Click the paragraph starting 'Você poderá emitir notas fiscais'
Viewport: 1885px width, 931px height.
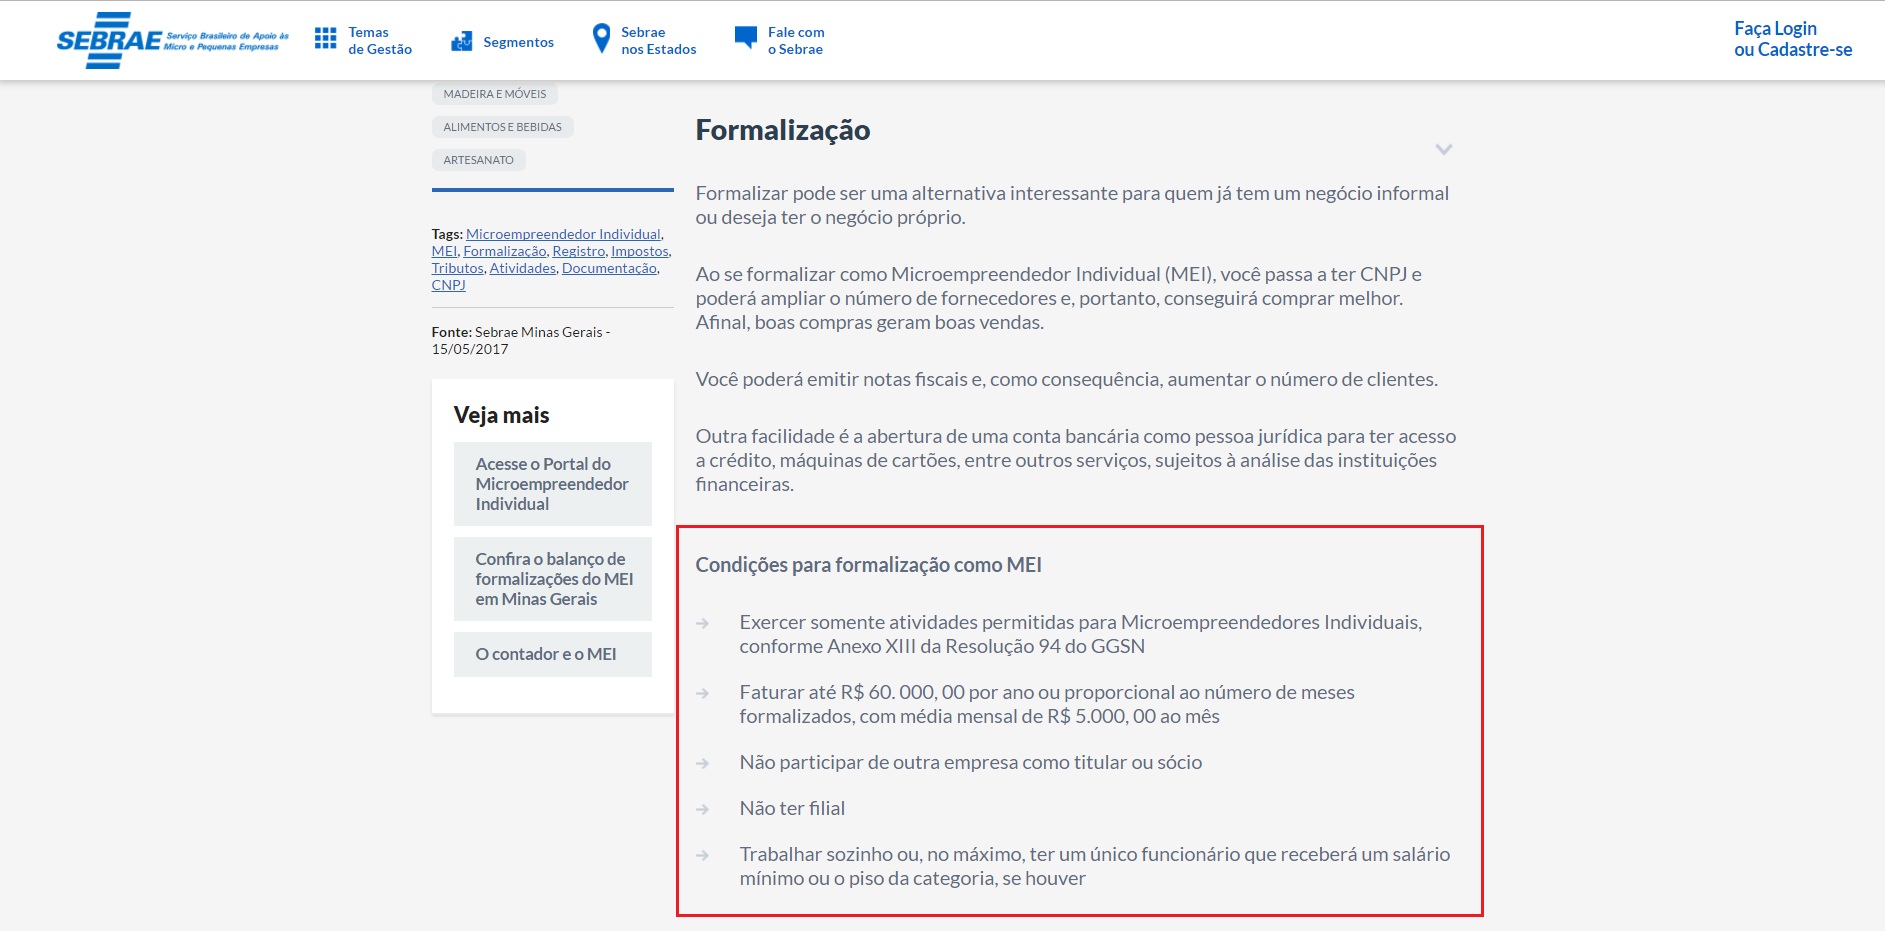click(x=1067, y=379)
